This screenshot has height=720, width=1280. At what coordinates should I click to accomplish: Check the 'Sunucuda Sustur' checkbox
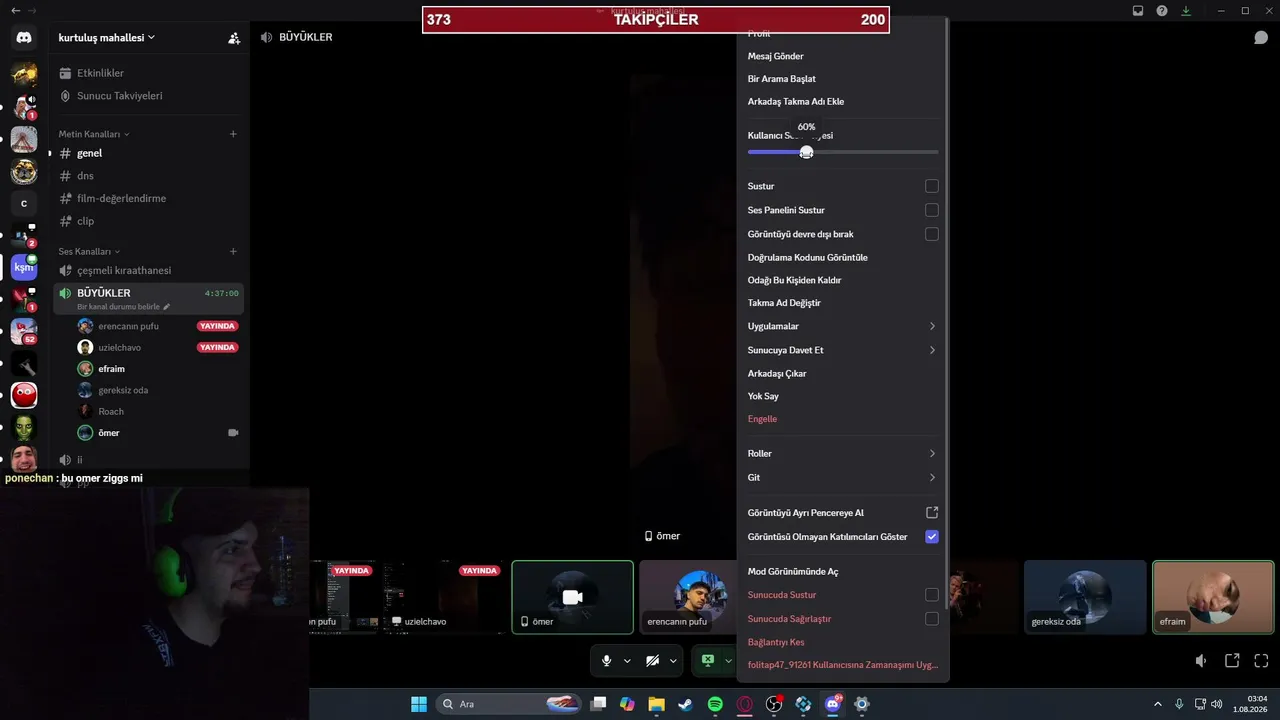(x=932, y=595)
